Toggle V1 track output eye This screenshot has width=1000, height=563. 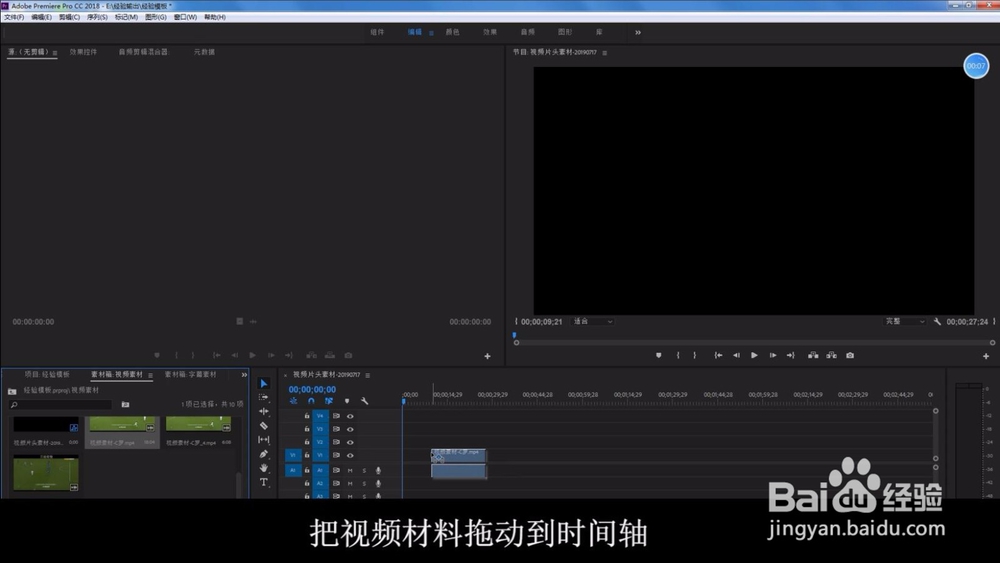[x=350, y=455]
